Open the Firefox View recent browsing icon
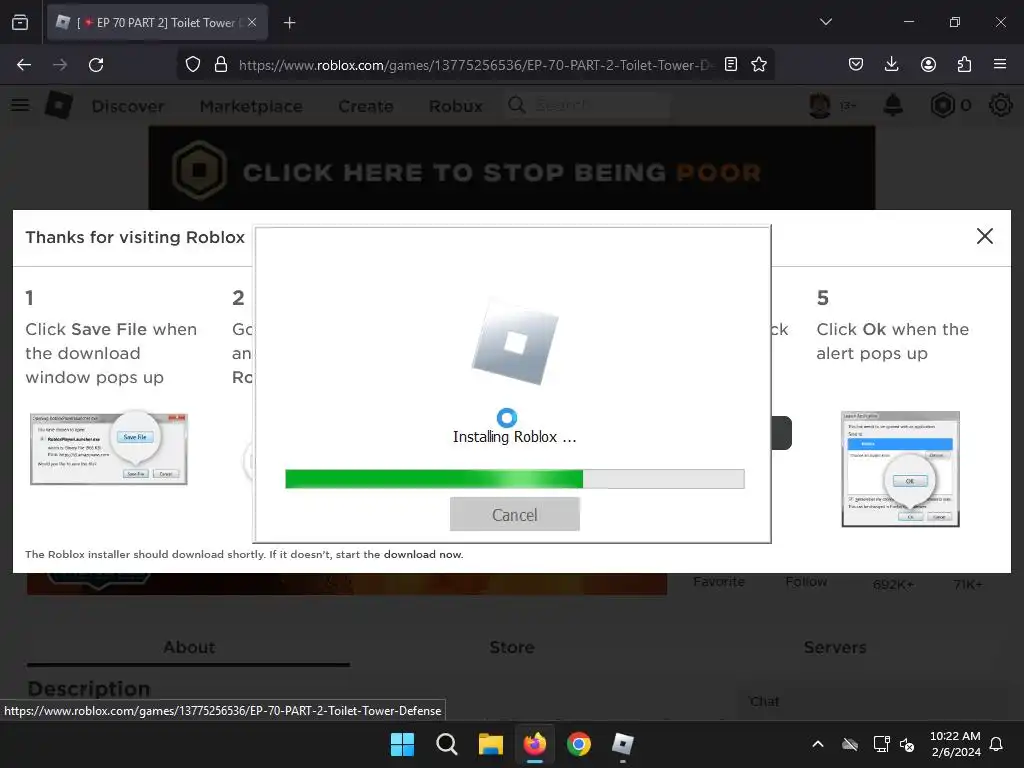 (20, 23)
